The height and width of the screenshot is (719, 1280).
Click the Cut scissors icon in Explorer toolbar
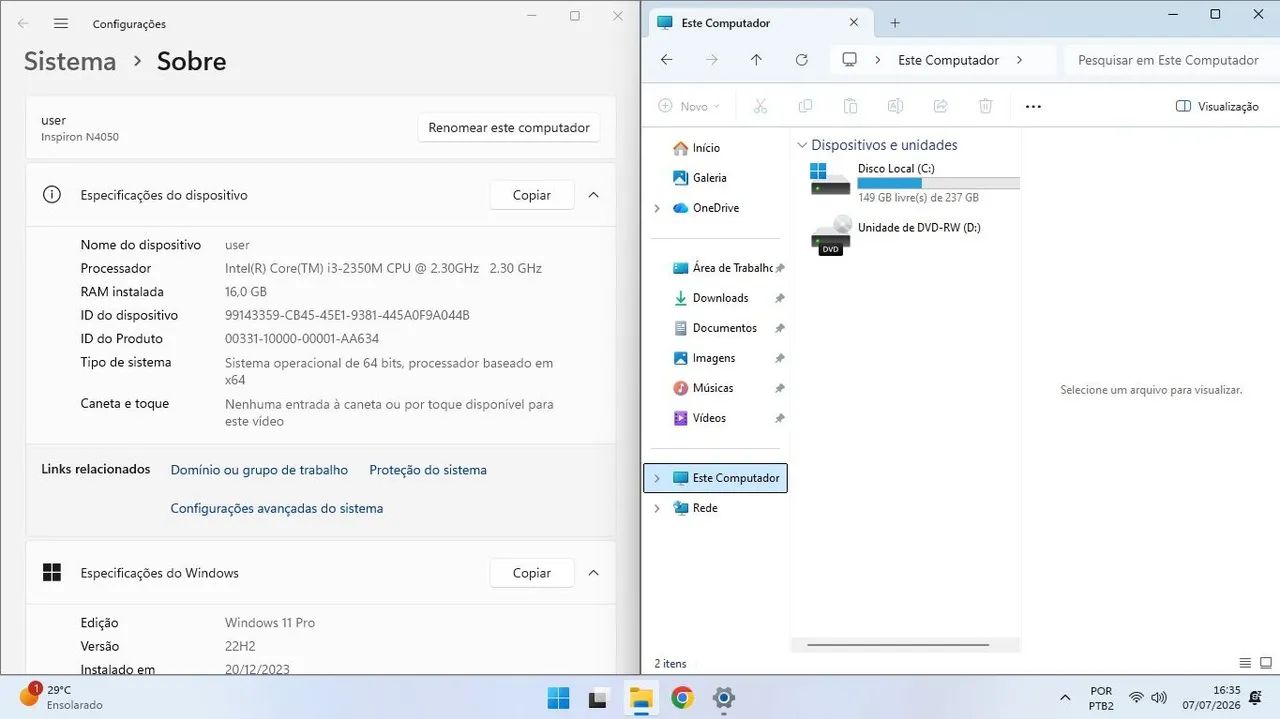click(x=760, y=106)
